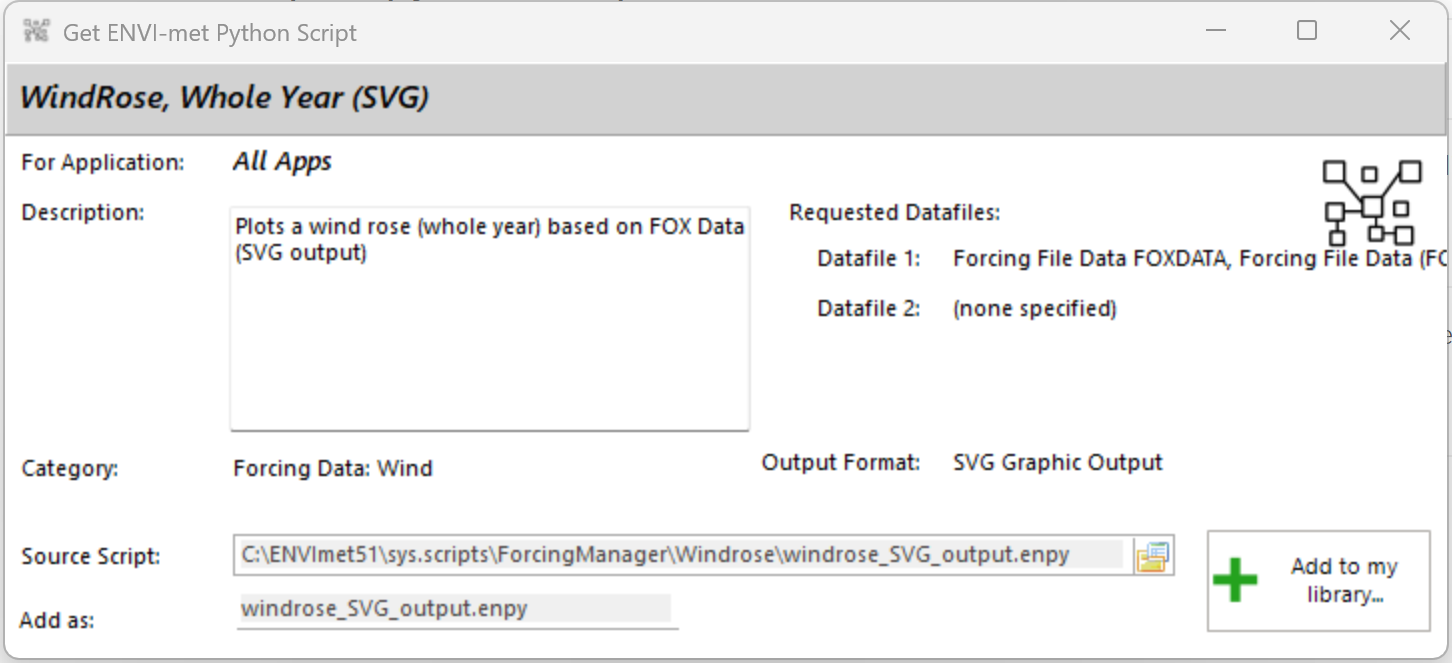
Task: Click the Datafile 2 "(none specified)" value
Action: pos(1034,309)
